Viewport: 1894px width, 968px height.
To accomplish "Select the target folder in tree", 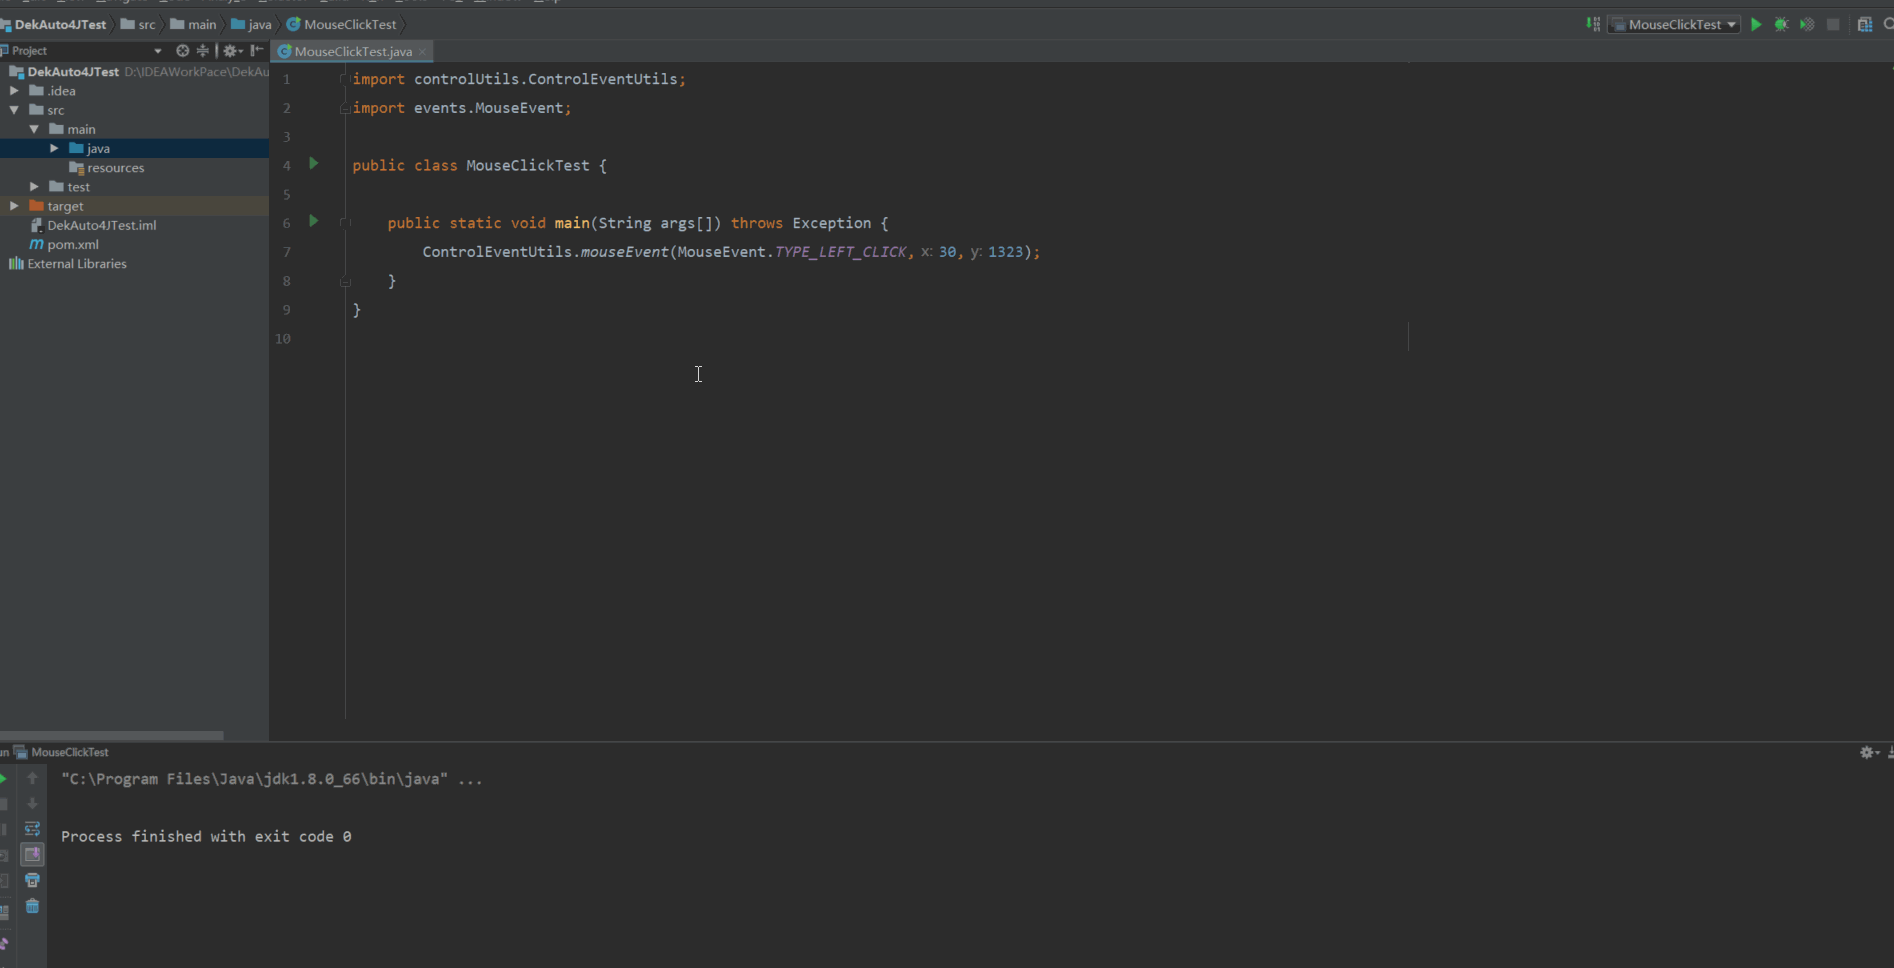I will coord(65,206).
